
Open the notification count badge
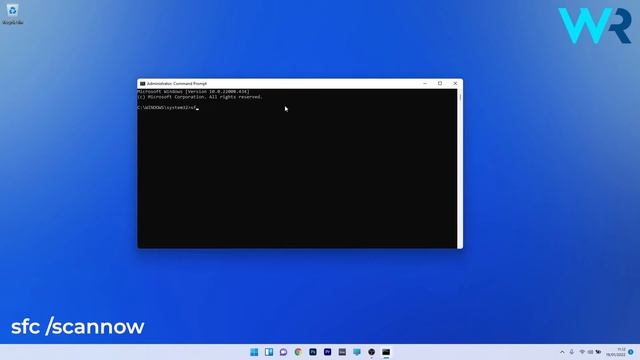click(631, 352)
